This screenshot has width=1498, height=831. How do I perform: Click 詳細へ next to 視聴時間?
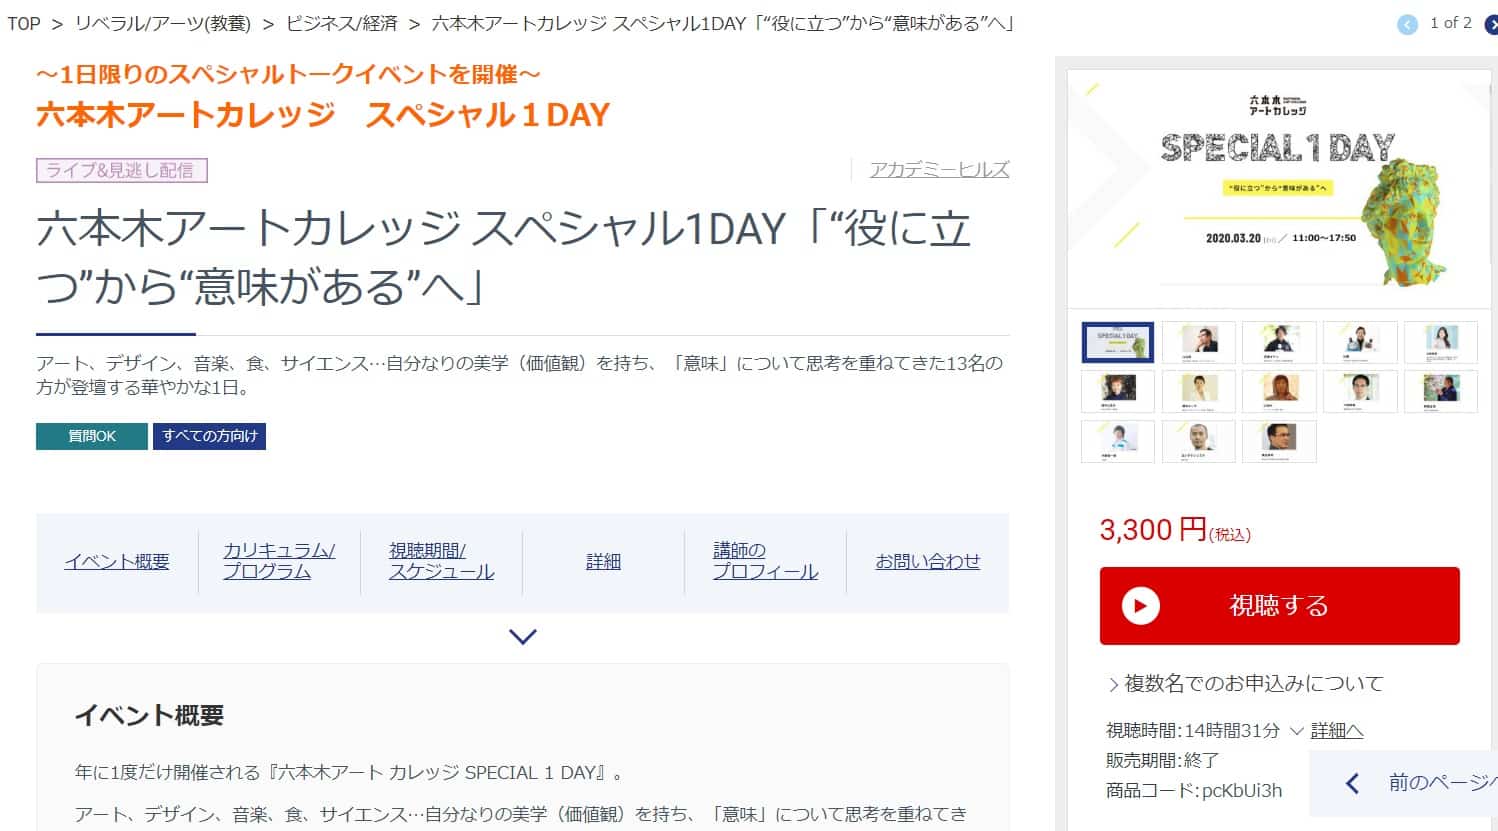(1337, 731)
